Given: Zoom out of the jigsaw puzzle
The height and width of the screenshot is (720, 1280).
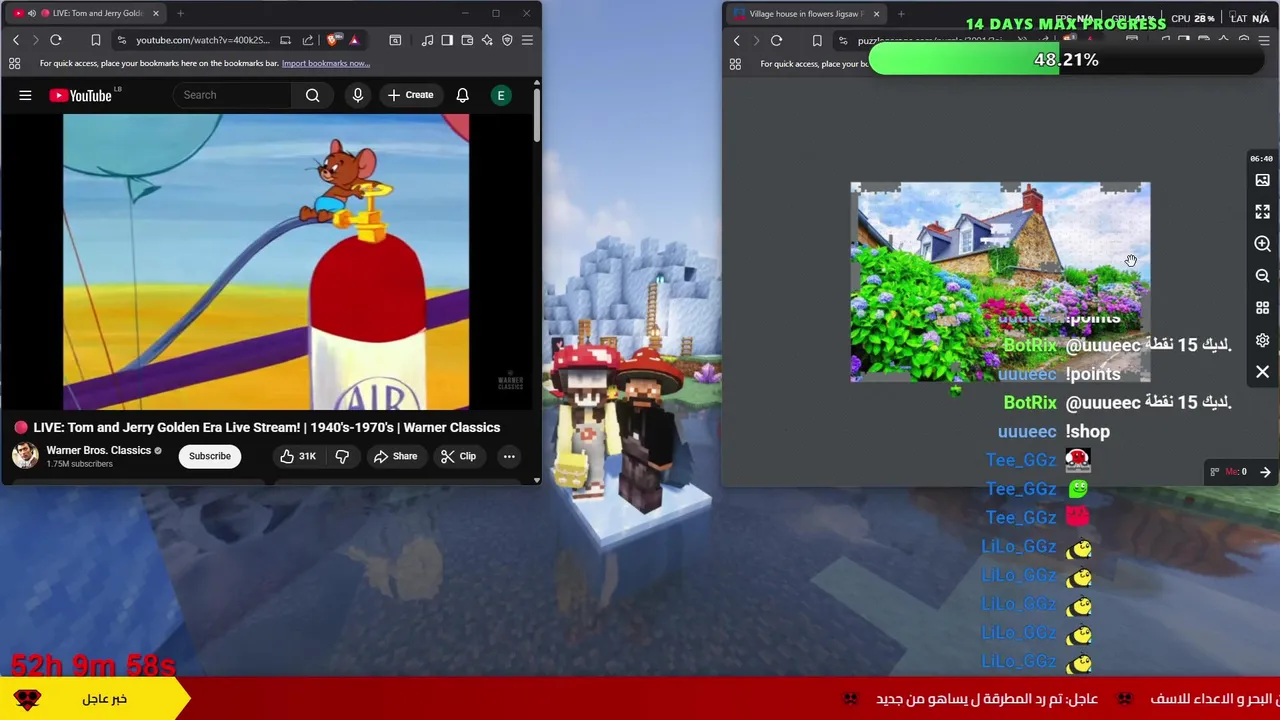Looking at the screenshot, I should coord(1262,276).
